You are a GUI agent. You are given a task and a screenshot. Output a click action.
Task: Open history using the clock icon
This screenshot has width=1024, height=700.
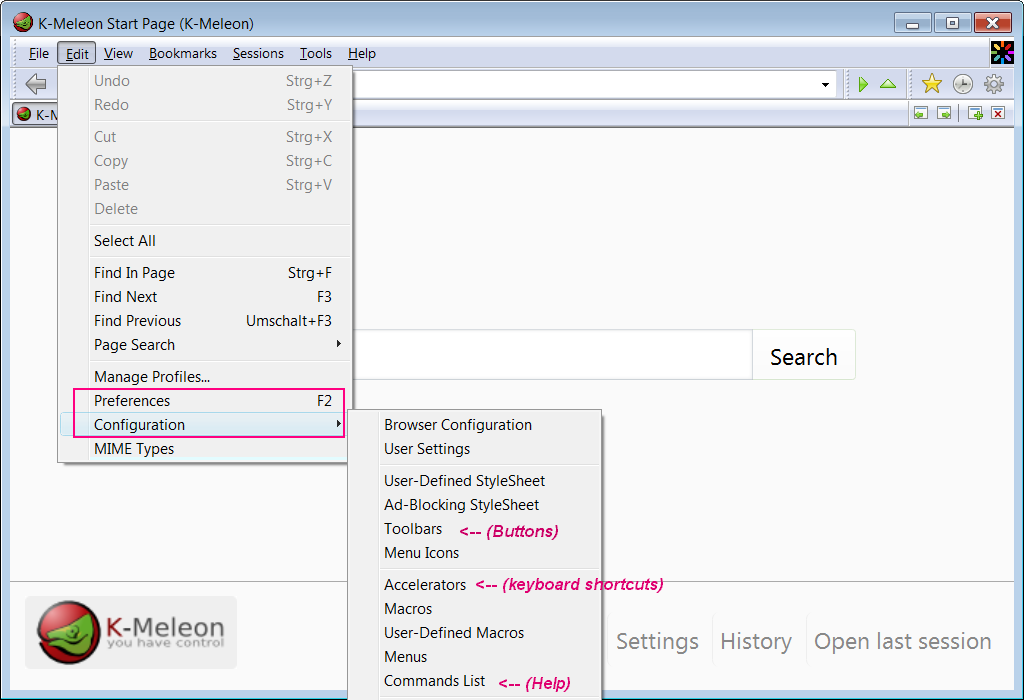pos(963,84)
